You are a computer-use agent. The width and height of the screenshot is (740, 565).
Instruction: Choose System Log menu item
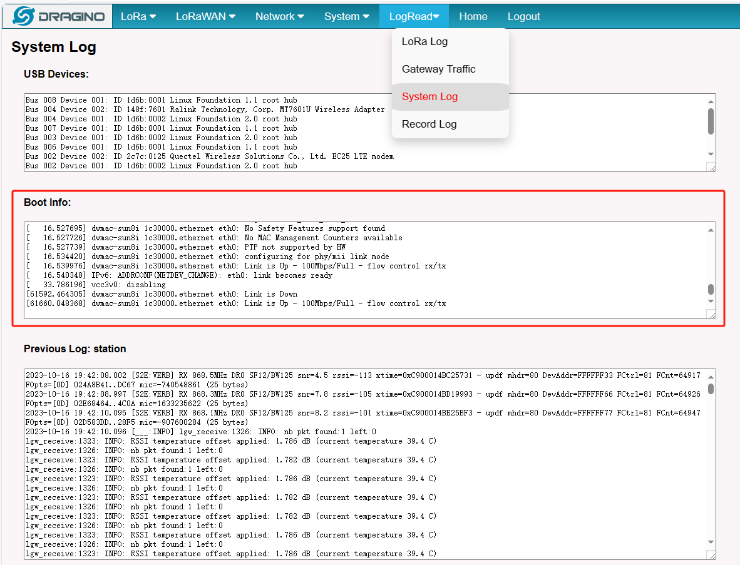[450, 96]
